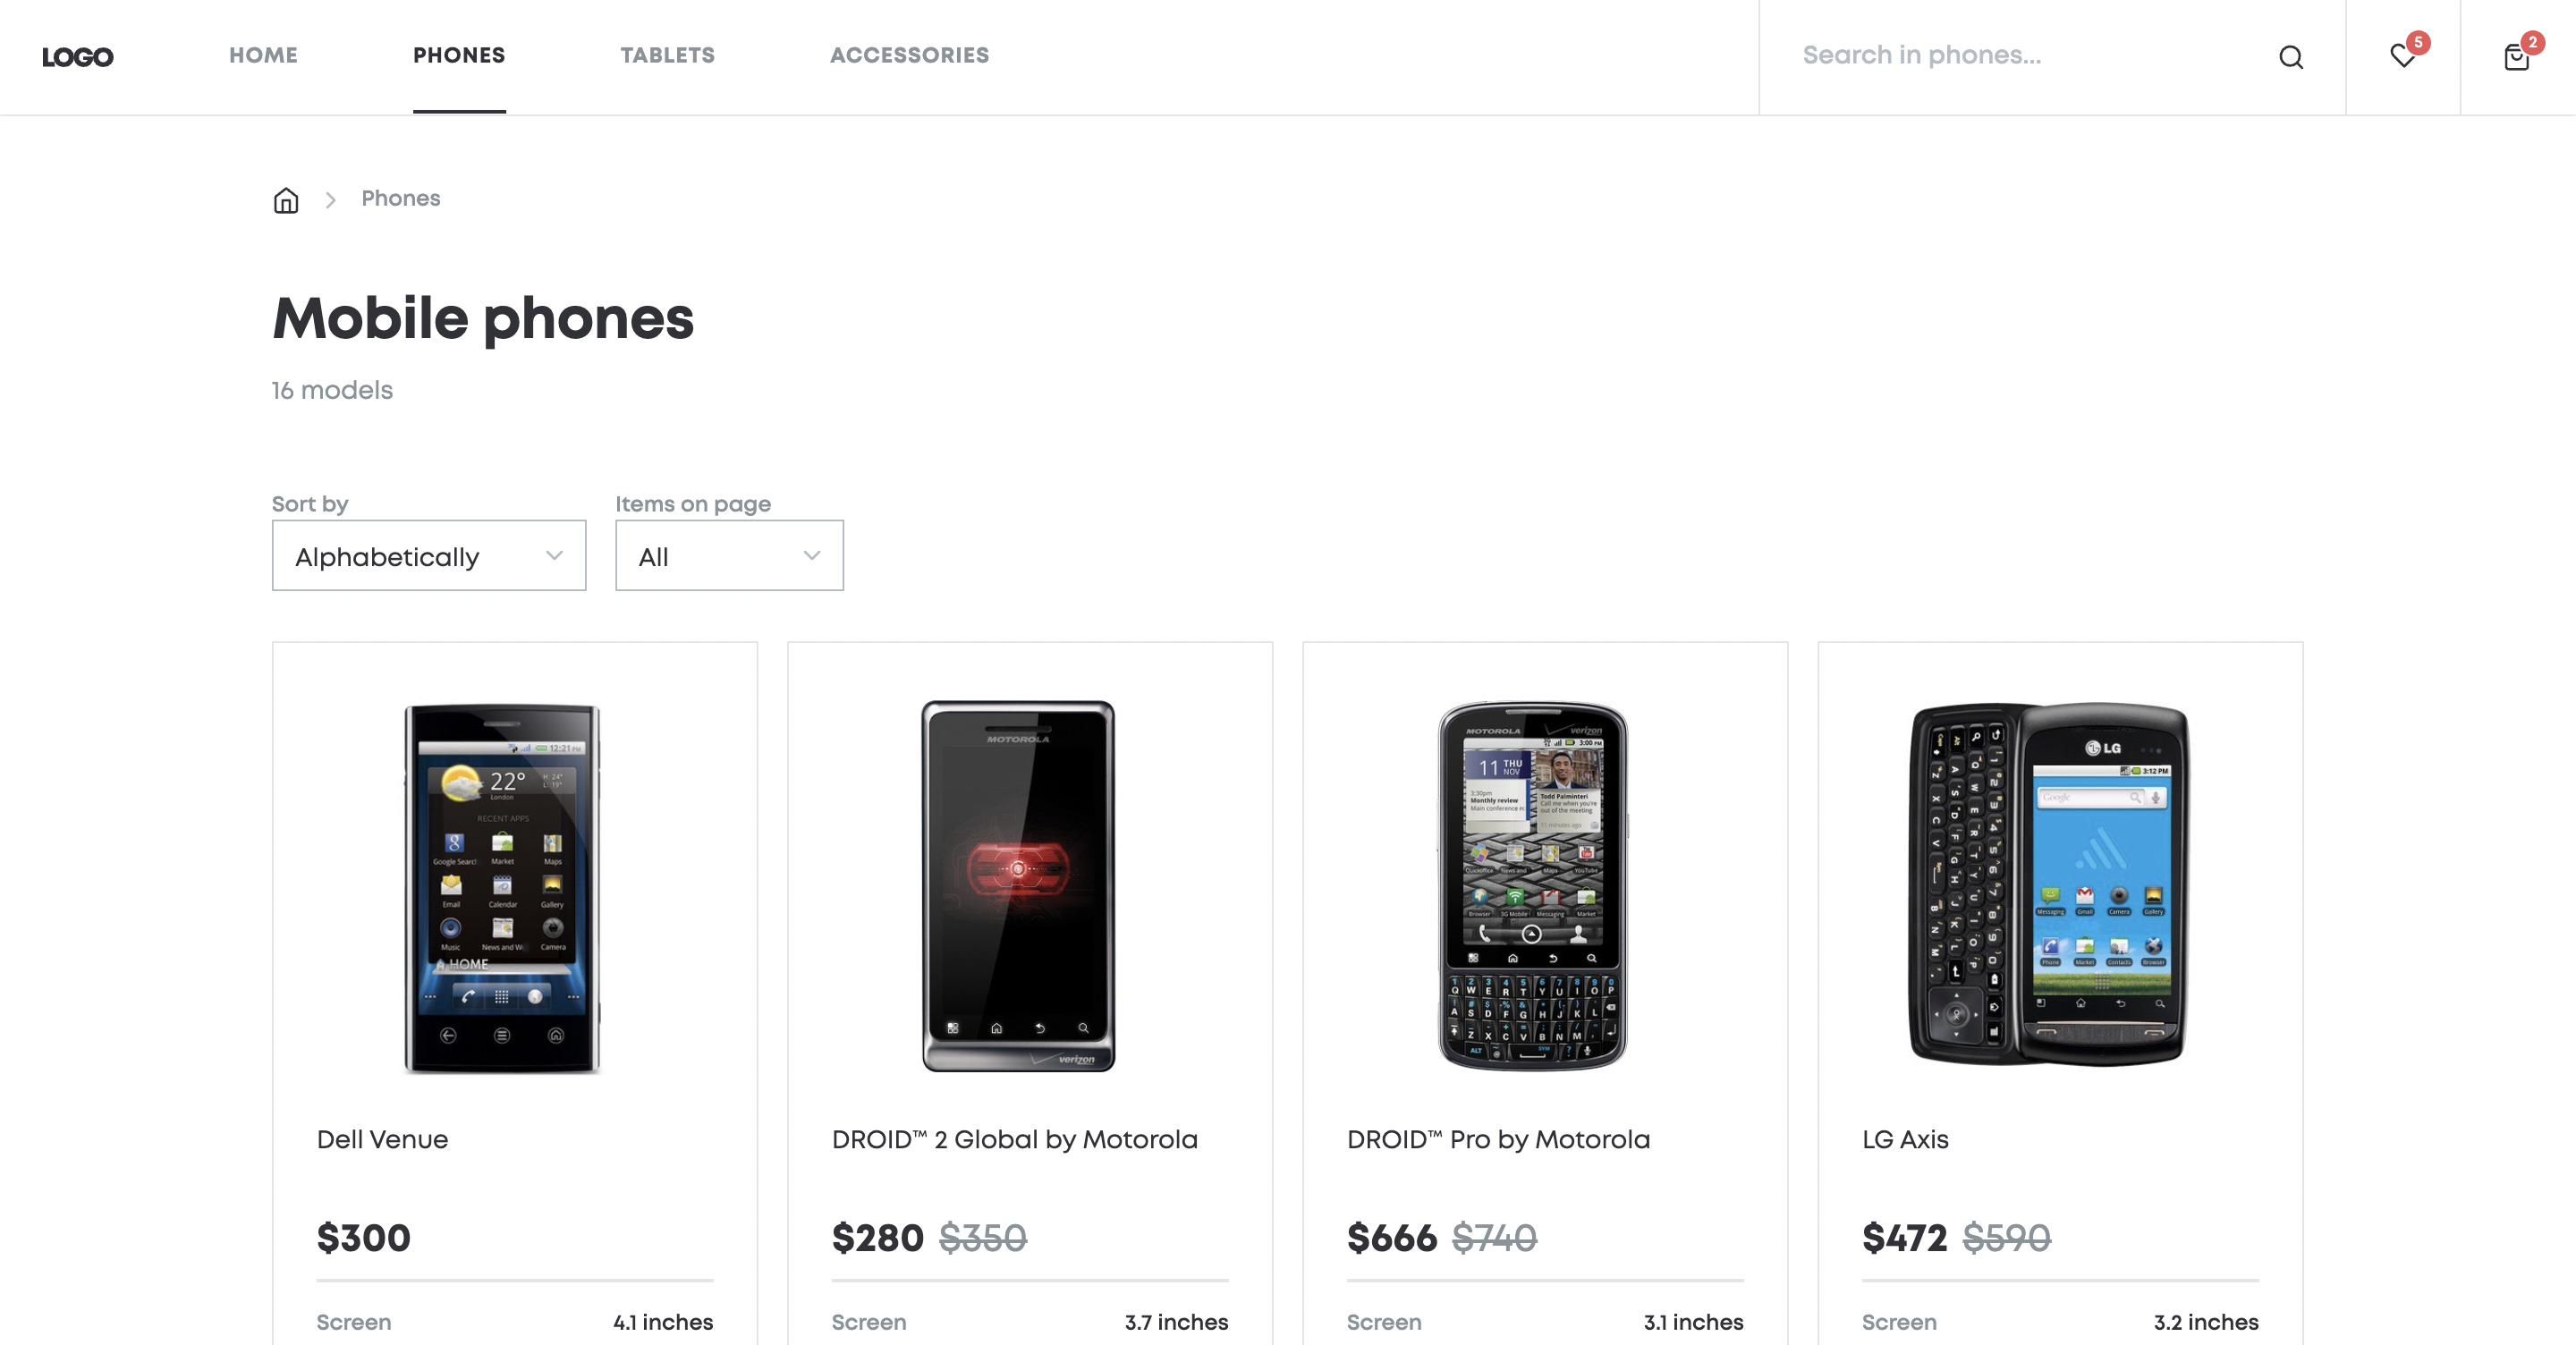2576x1345 pixels.
Task: Go to the HOME menu item
Action: (x=264, y=55)
